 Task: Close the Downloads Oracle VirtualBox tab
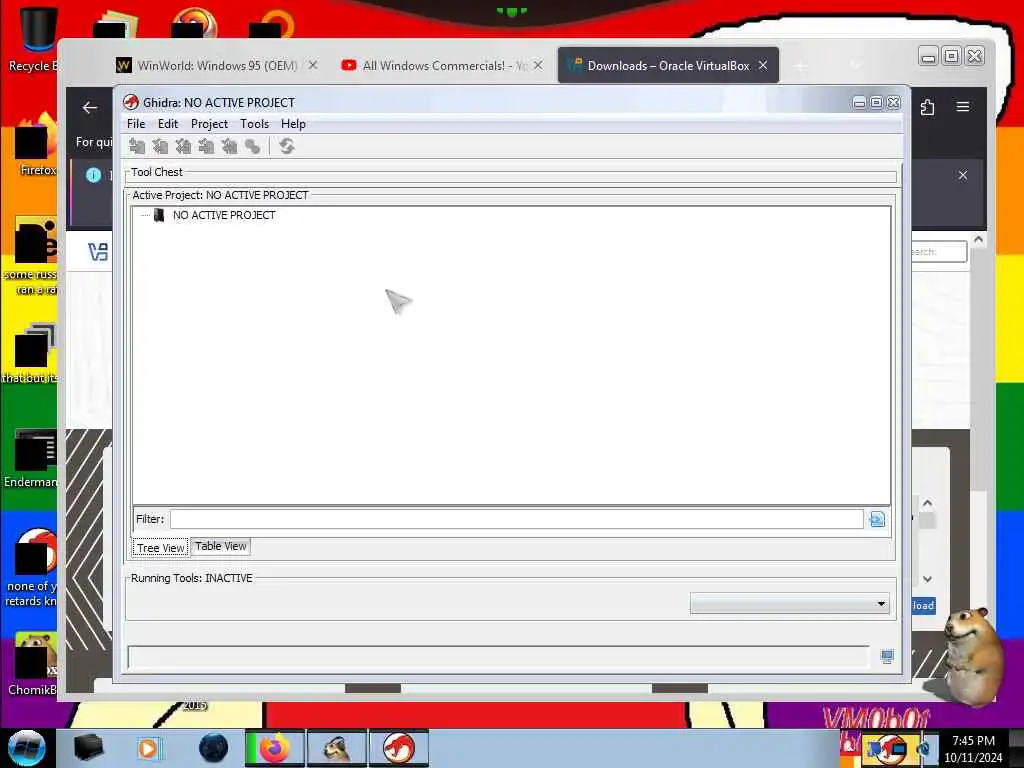[x=763, y=65]
